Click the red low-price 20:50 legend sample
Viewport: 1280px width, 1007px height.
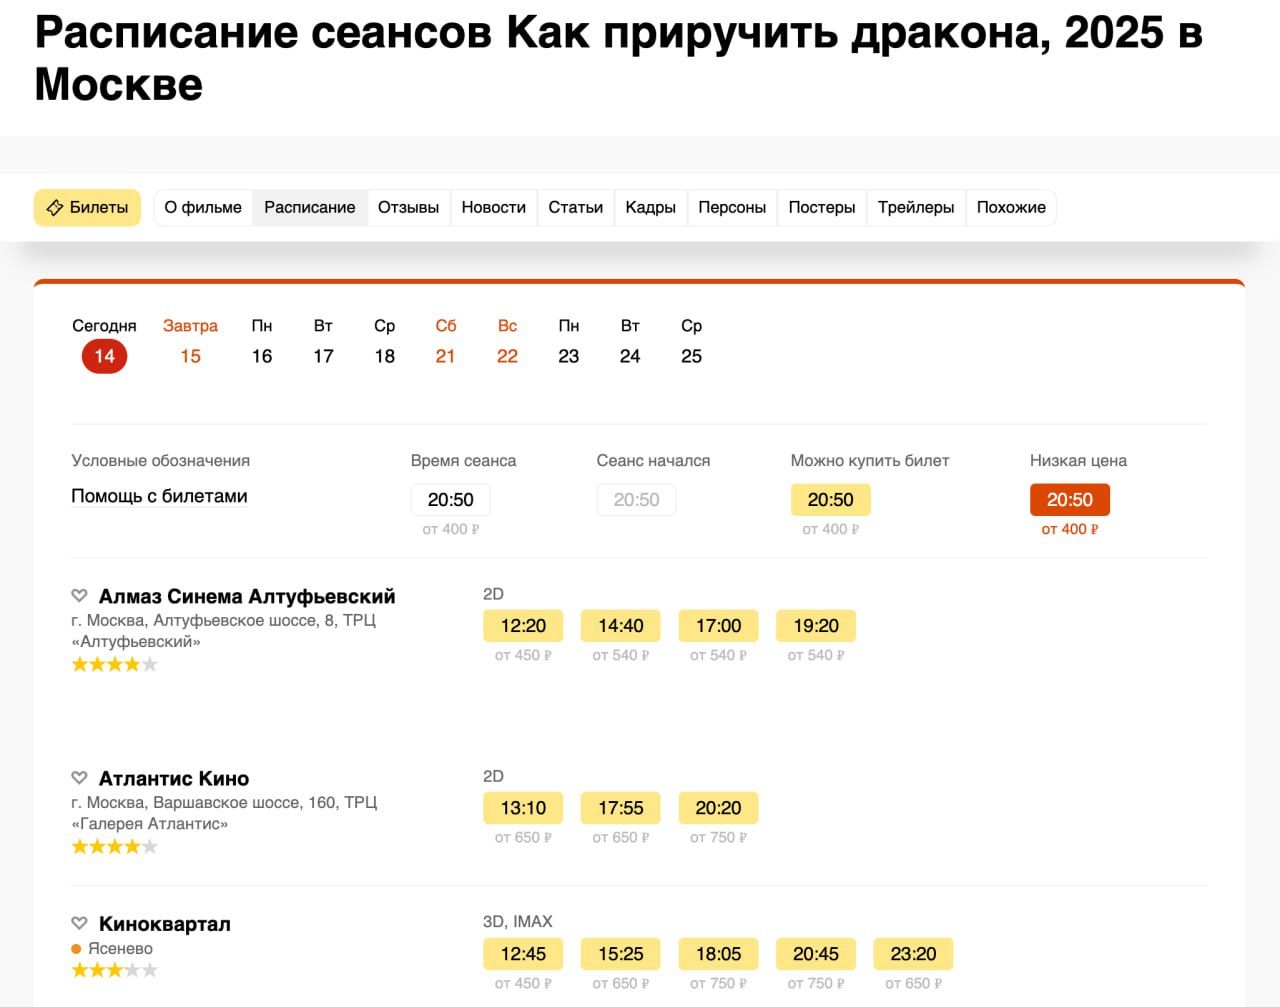pyautogui.click(x=1069, y=500)
